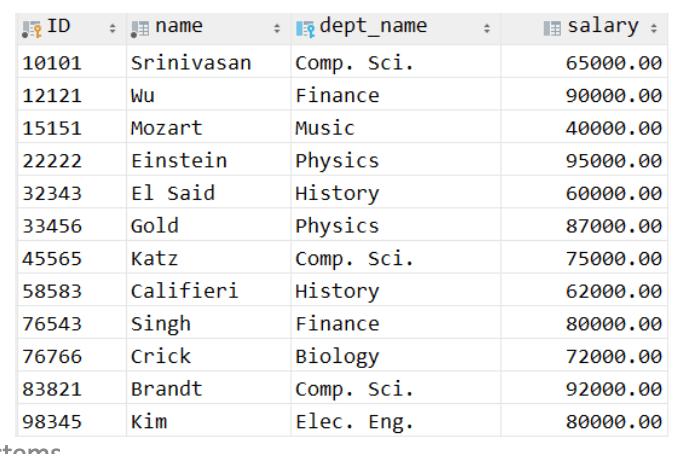Select the Elec. Eng. department cell

[x=396, y=421]
